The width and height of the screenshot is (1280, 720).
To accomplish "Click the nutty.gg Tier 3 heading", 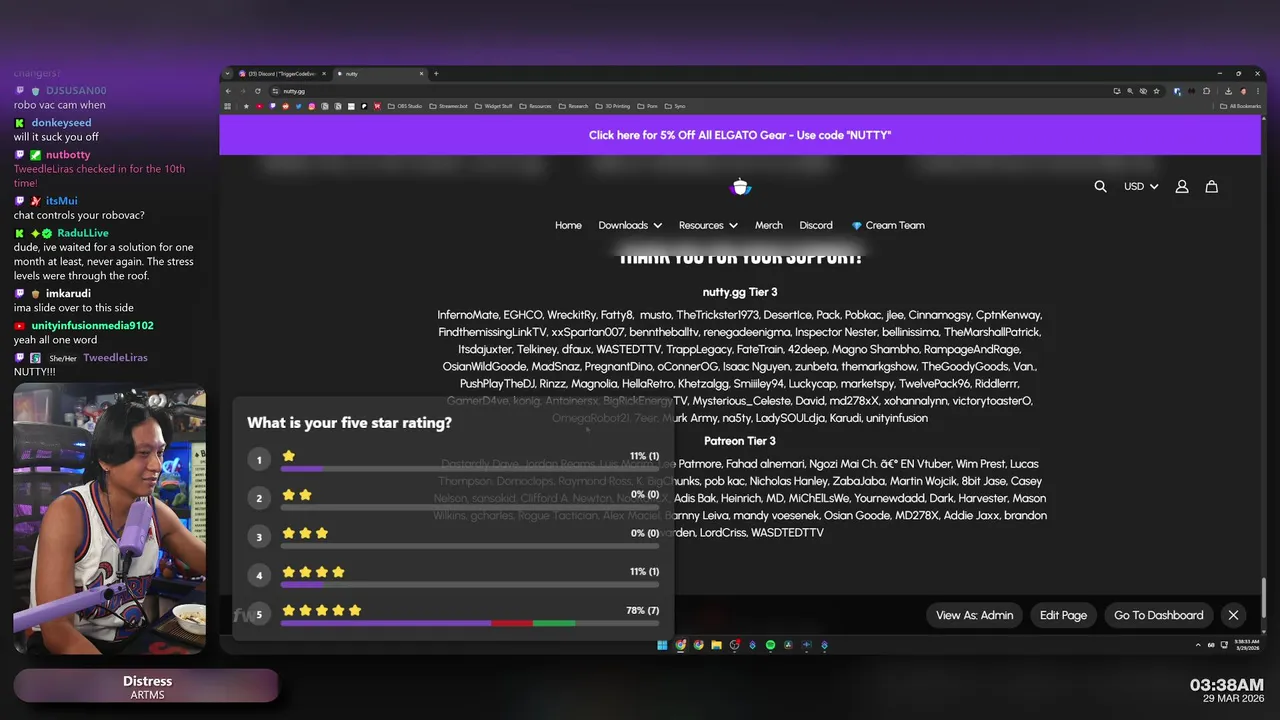I will click(x=740, y=292).
